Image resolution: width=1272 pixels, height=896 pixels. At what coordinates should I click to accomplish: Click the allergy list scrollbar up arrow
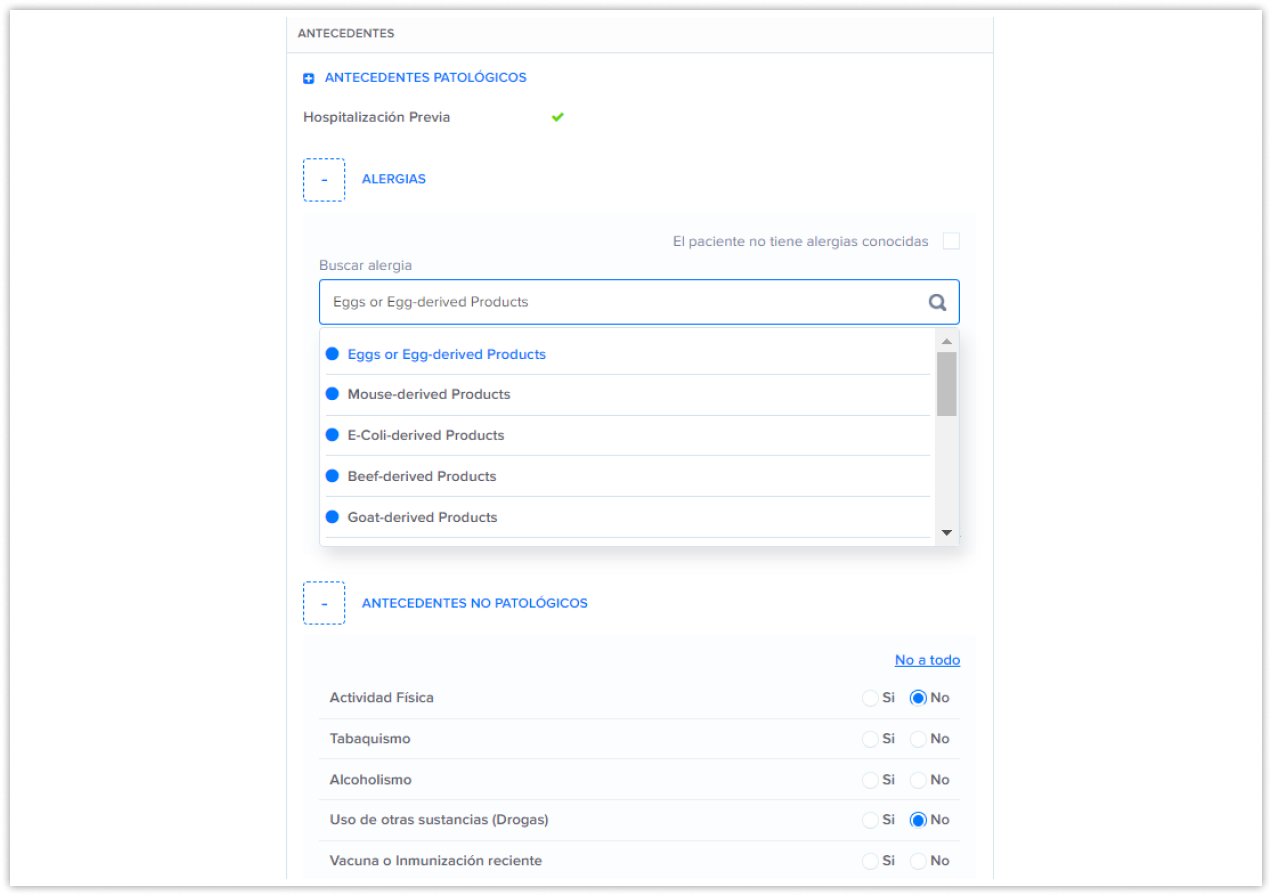click(946, 341)
